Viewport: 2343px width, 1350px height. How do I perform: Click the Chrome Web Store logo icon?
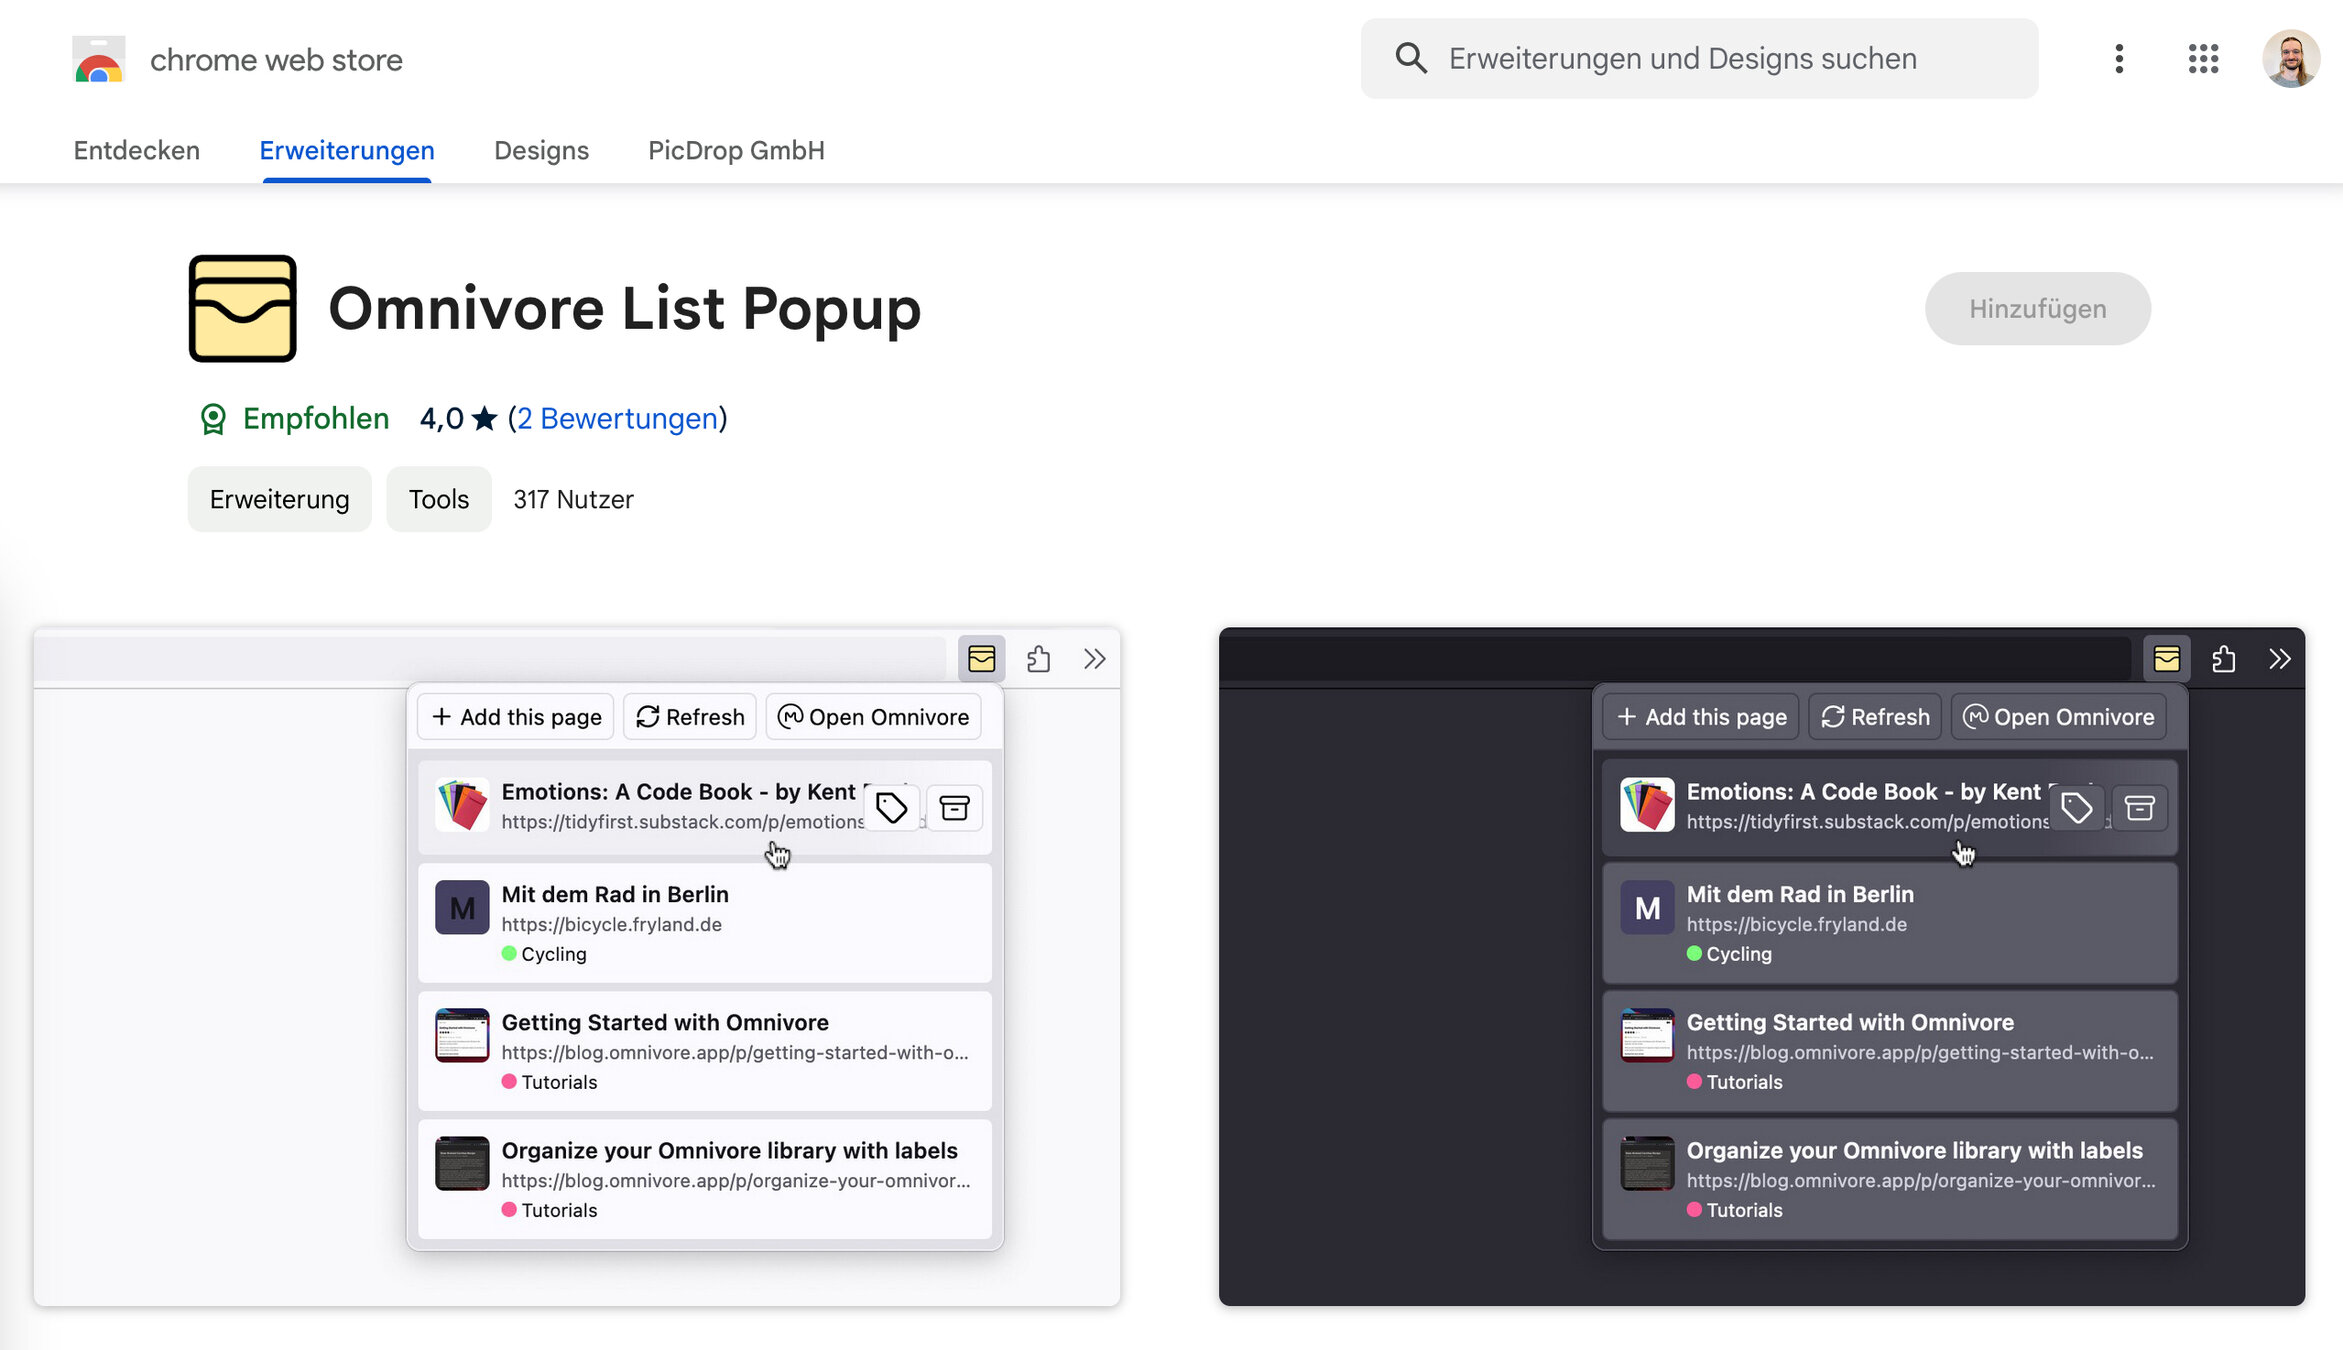(x=98, y=60)
